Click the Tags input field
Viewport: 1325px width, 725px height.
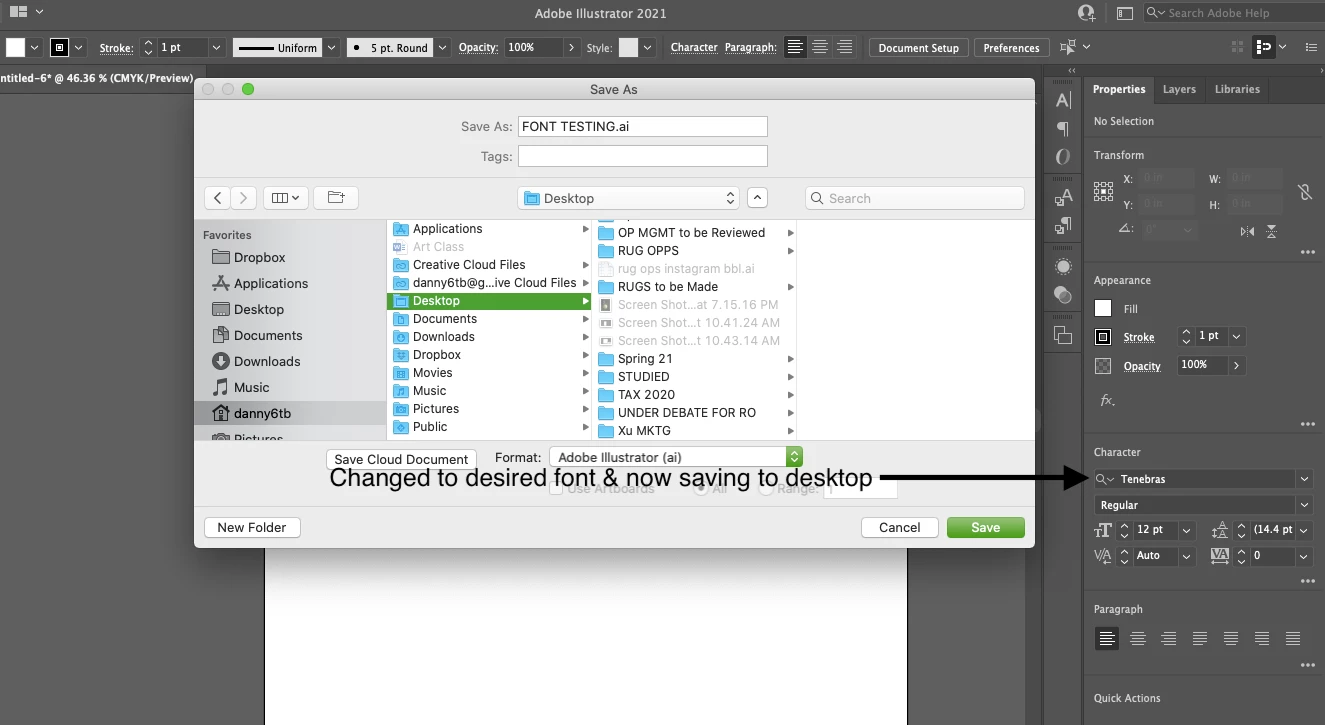click(642, 156)
